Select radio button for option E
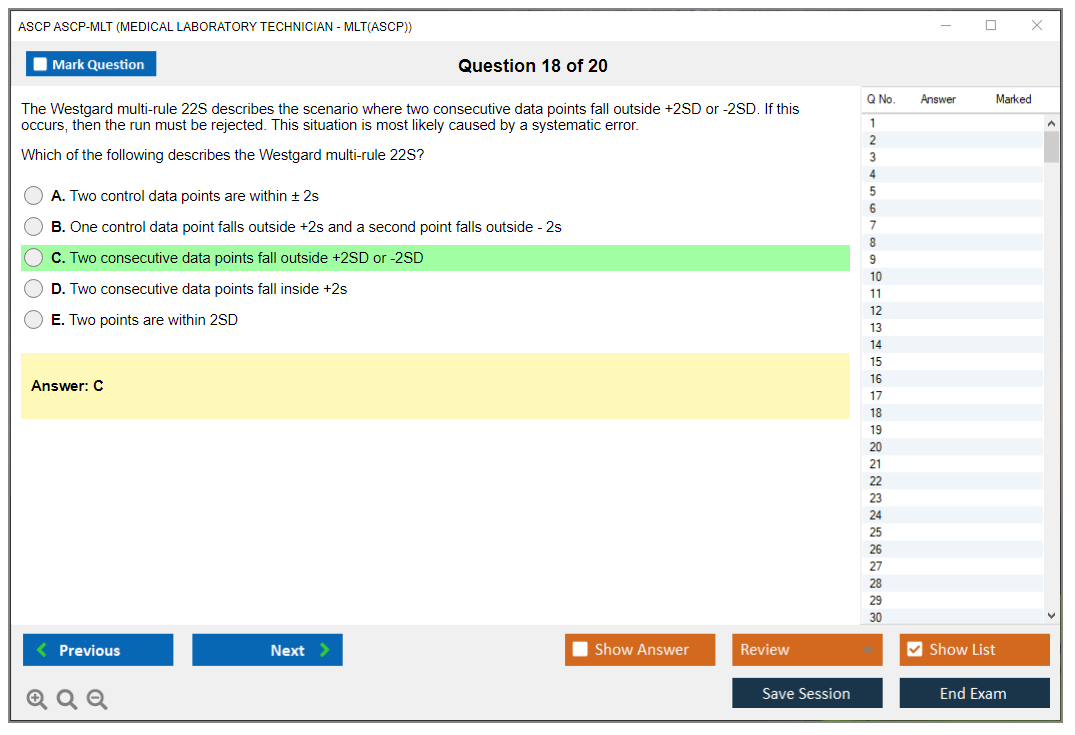This screenshot has width=1075, height=735. [34, 320]
